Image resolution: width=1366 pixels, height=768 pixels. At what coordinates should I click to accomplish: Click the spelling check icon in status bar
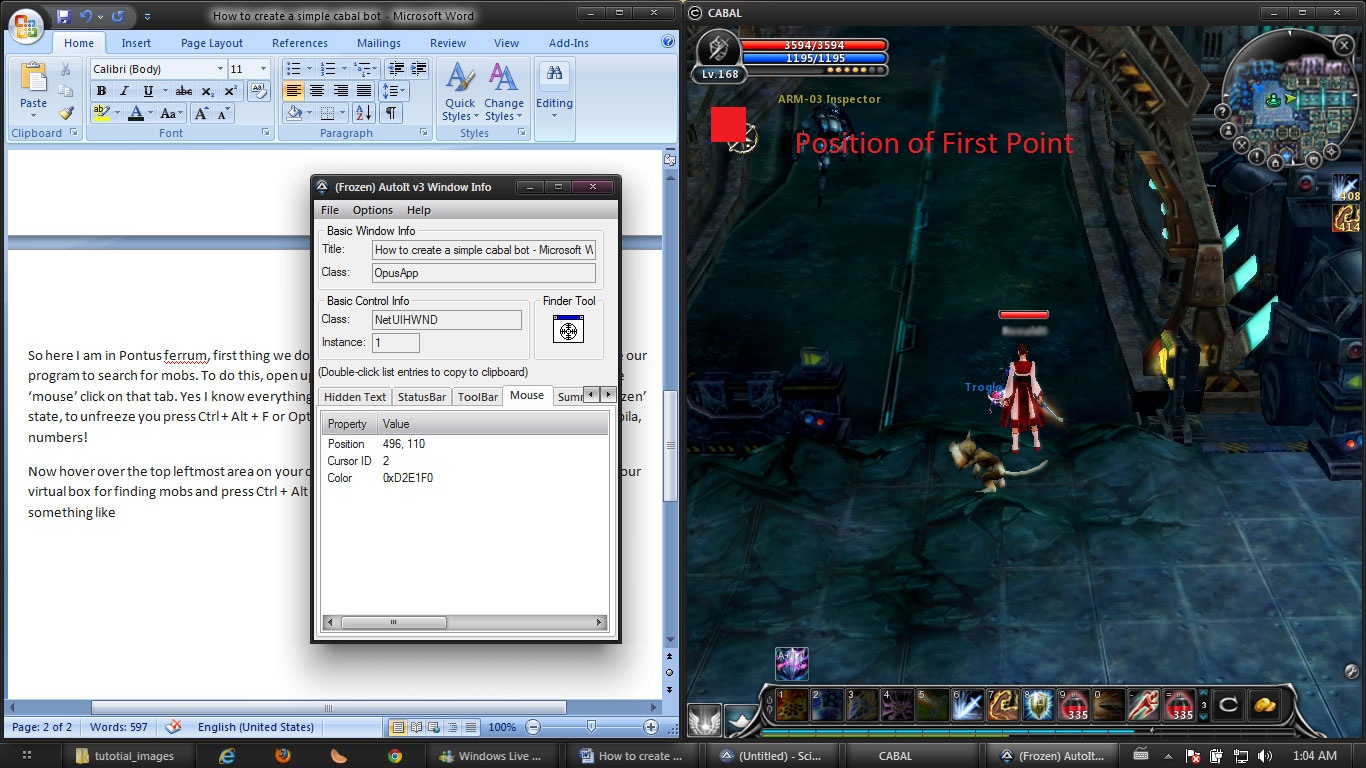pyautogui.click(x=173, y=727)
